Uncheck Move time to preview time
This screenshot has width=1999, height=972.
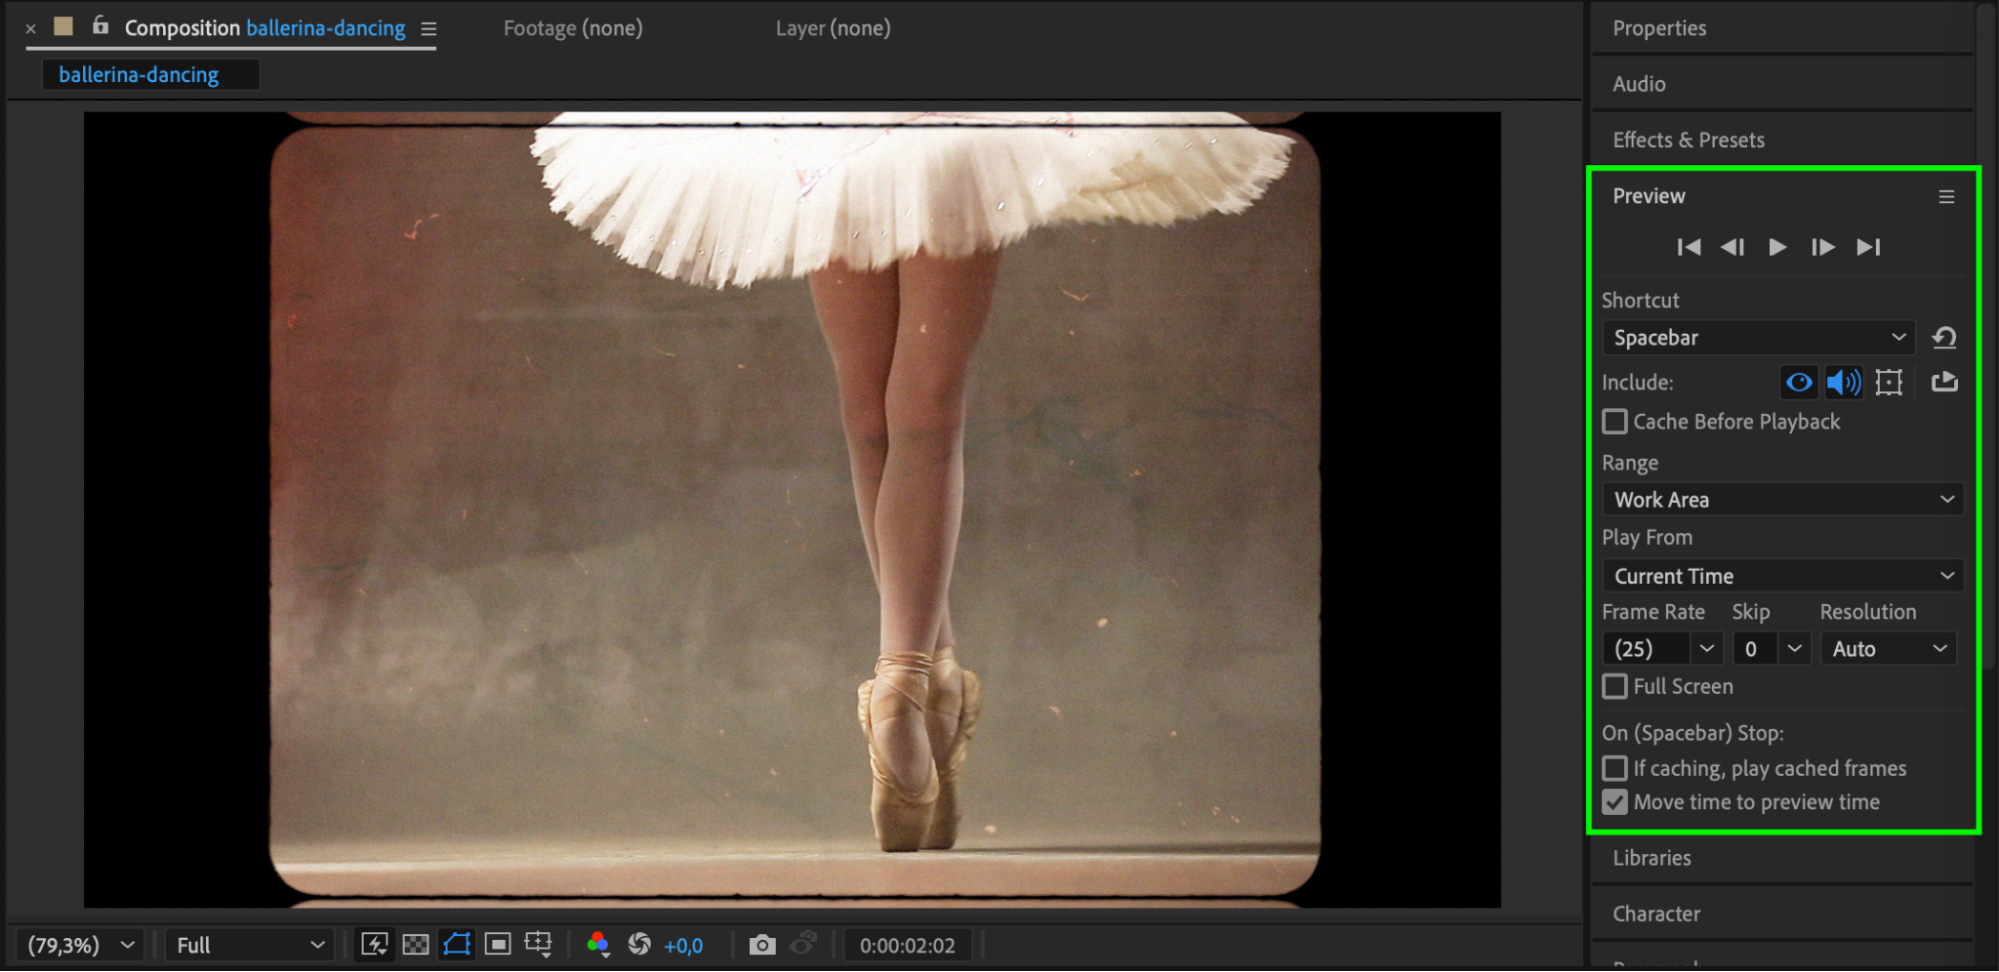tap(1615, 803)
